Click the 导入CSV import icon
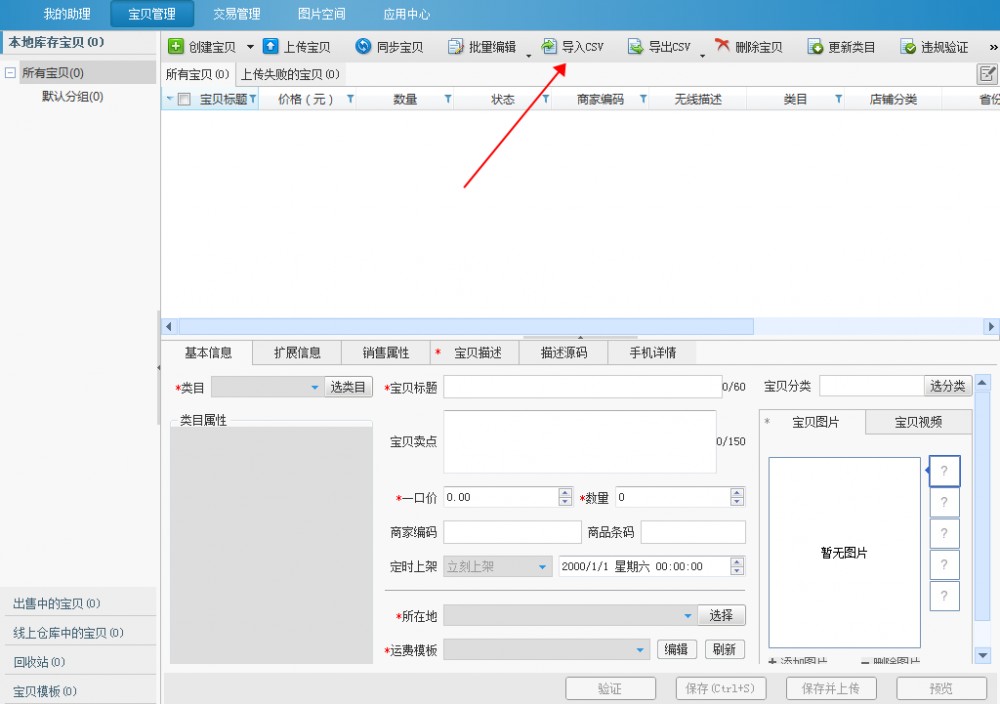Viewport: 1000px width, 704px height. pos(549,47)
